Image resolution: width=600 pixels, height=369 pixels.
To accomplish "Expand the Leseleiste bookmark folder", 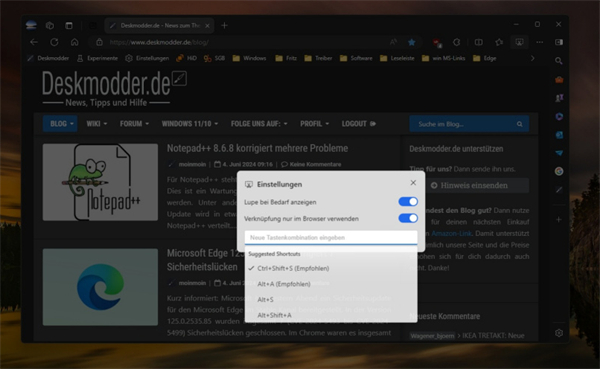I will [x=397, y=58].
